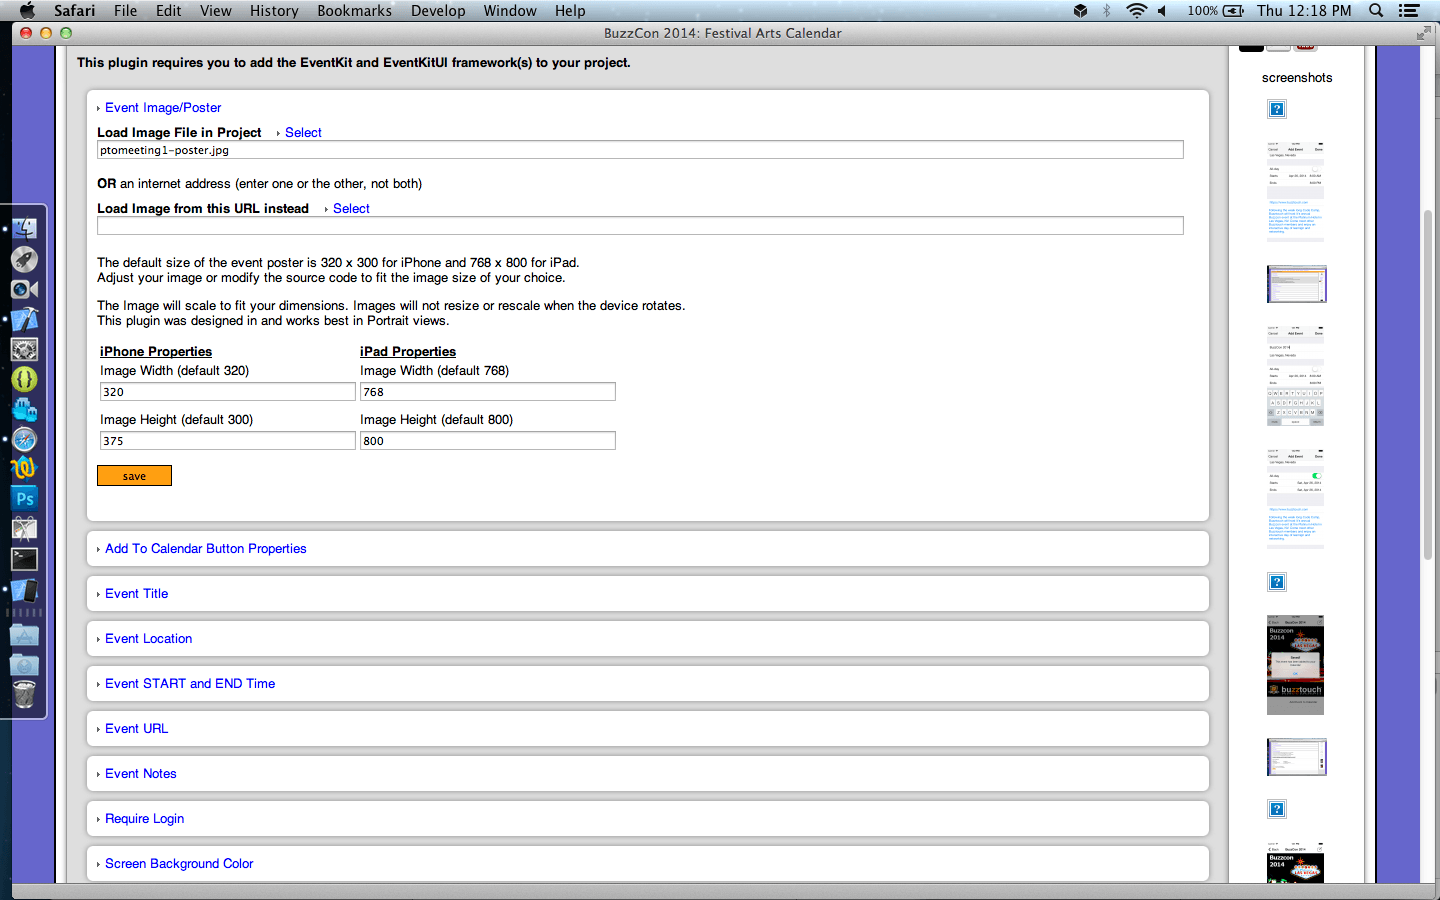The image size is (1440, 900).
Task: Open the green curly-braces app in the Dock
Action: coord(24,379)
